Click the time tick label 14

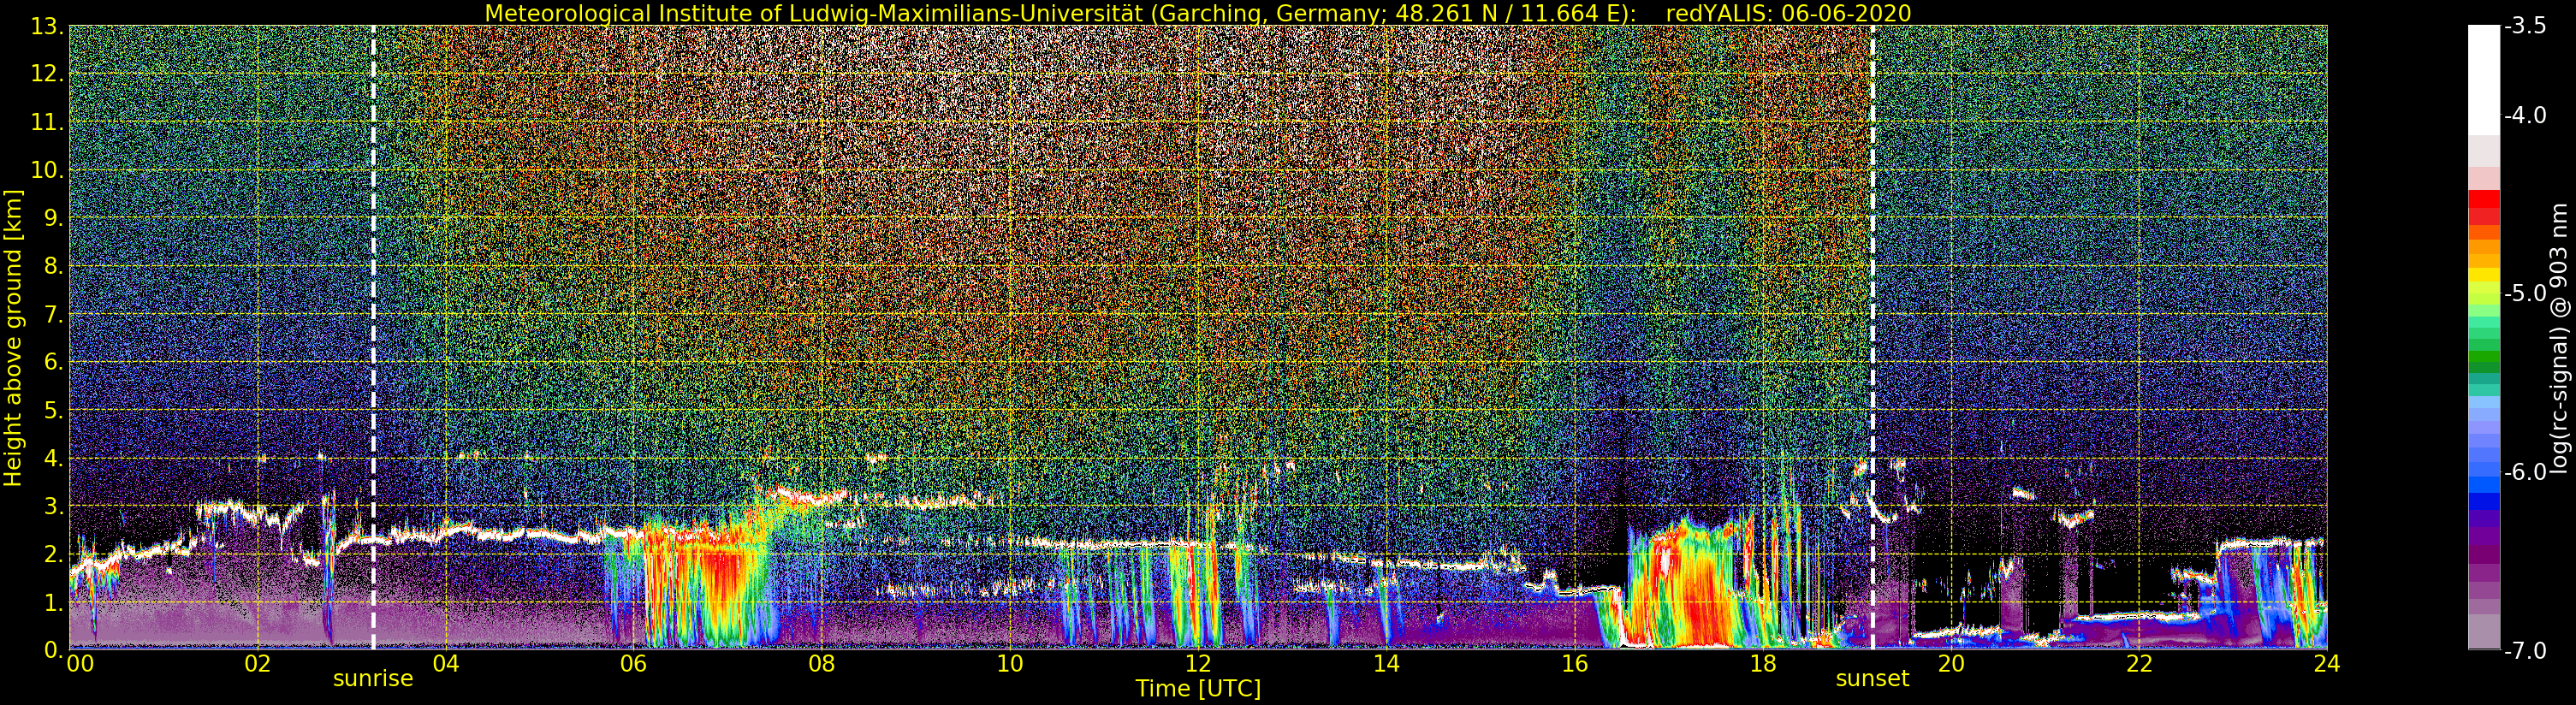[x=1386, y=664]
